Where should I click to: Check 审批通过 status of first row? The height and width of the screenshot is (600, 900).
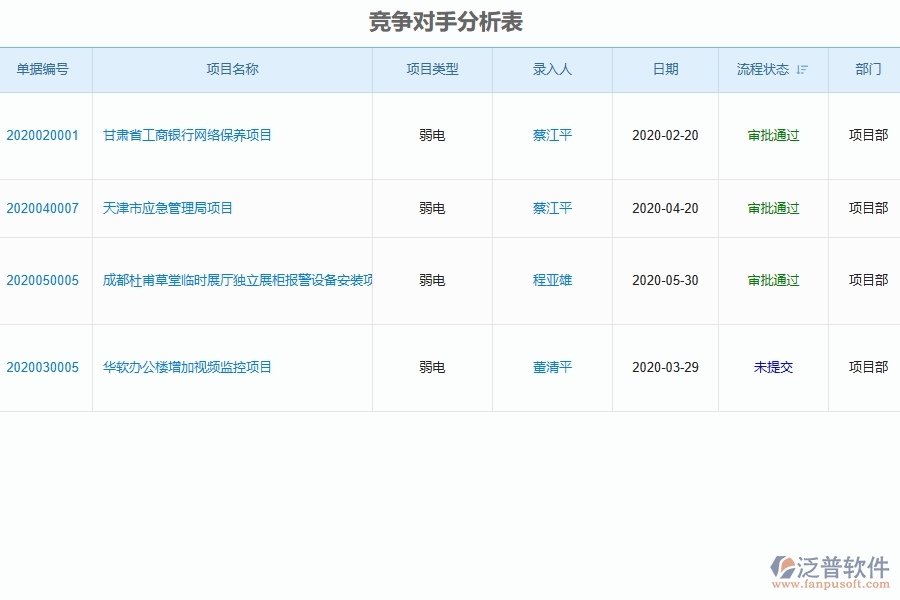(x=773, y=135)
